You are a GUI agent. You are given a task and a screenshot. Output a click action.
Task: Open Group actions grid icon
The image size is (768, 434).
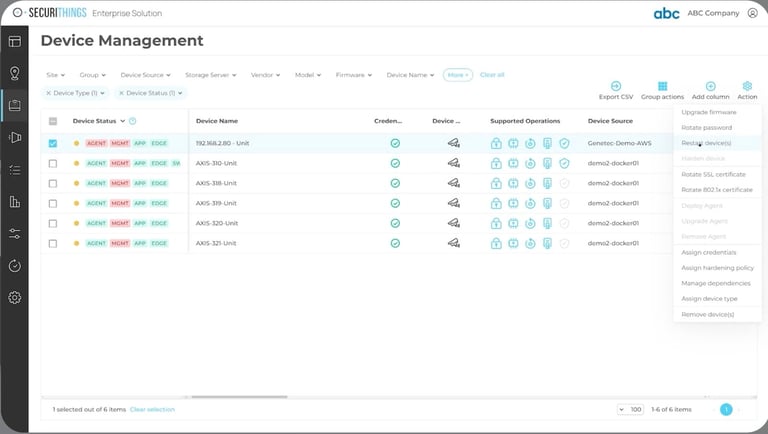[662, 86]
